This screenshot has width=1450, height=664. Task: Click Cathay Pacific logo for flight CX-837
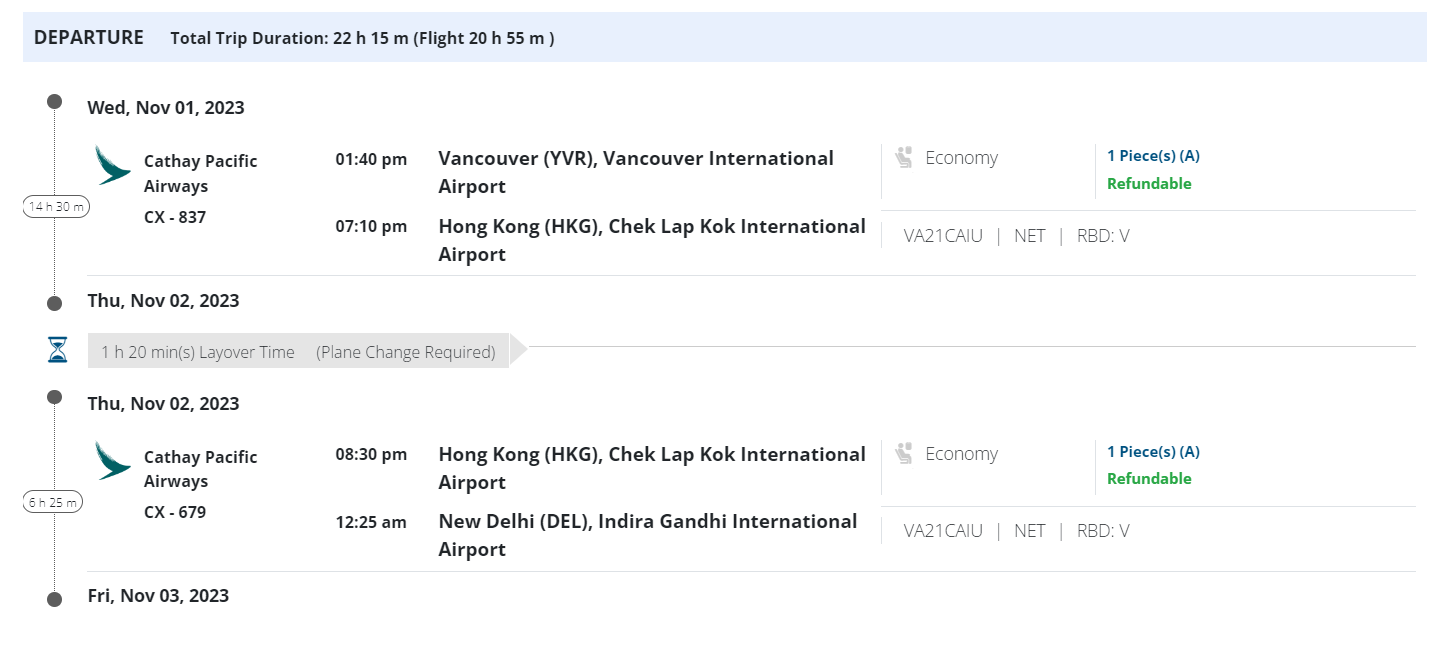(x=112, y=165)
